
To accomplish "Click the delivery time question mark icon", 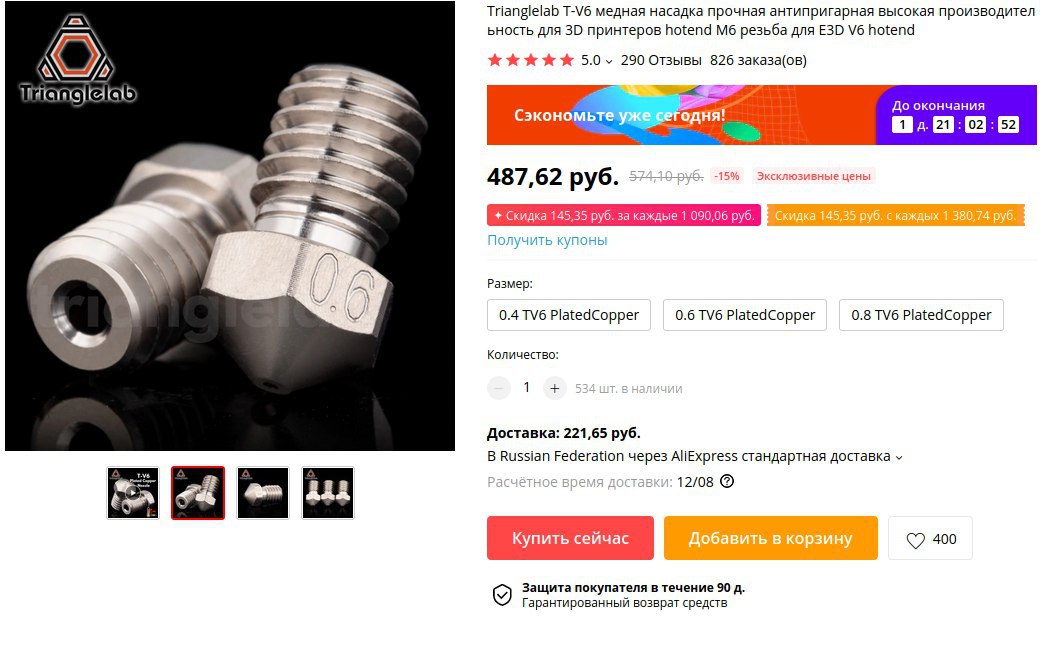I will coord(727,481).
